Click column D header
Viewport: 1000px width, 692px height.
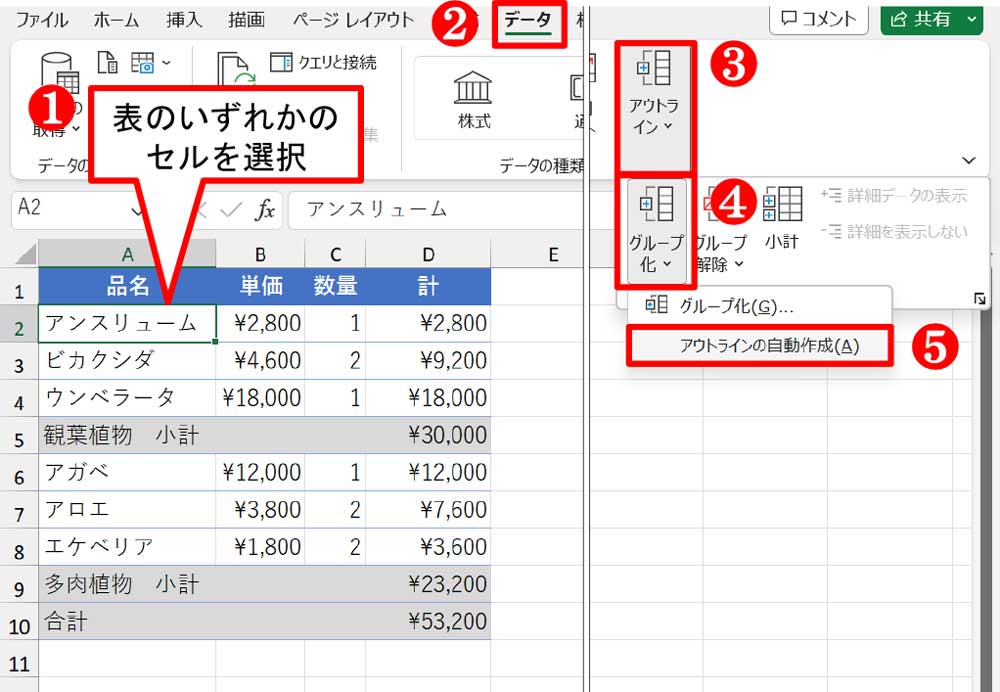pyautogui.click(x=428, y=256)
